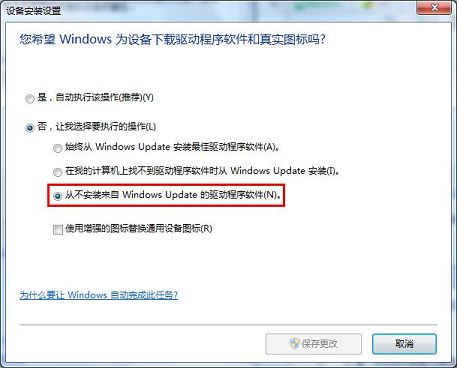Screen dimensions: 457x368
Task: Click the 保存更改 button text label
Action: pyautogui.click(x=320, y=344)
